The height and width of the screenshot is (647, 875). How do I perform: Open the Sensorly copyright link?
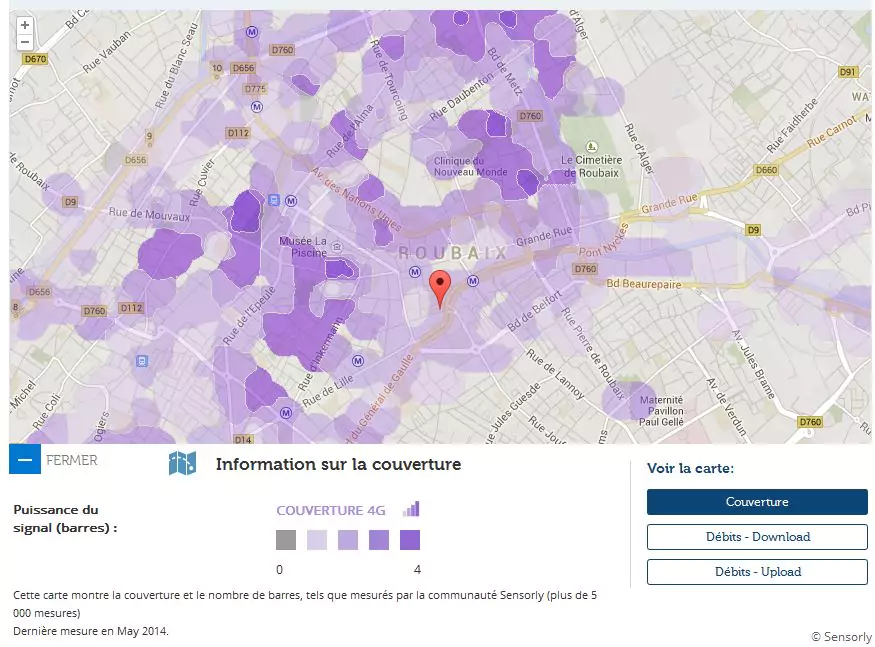coord(841,636)
